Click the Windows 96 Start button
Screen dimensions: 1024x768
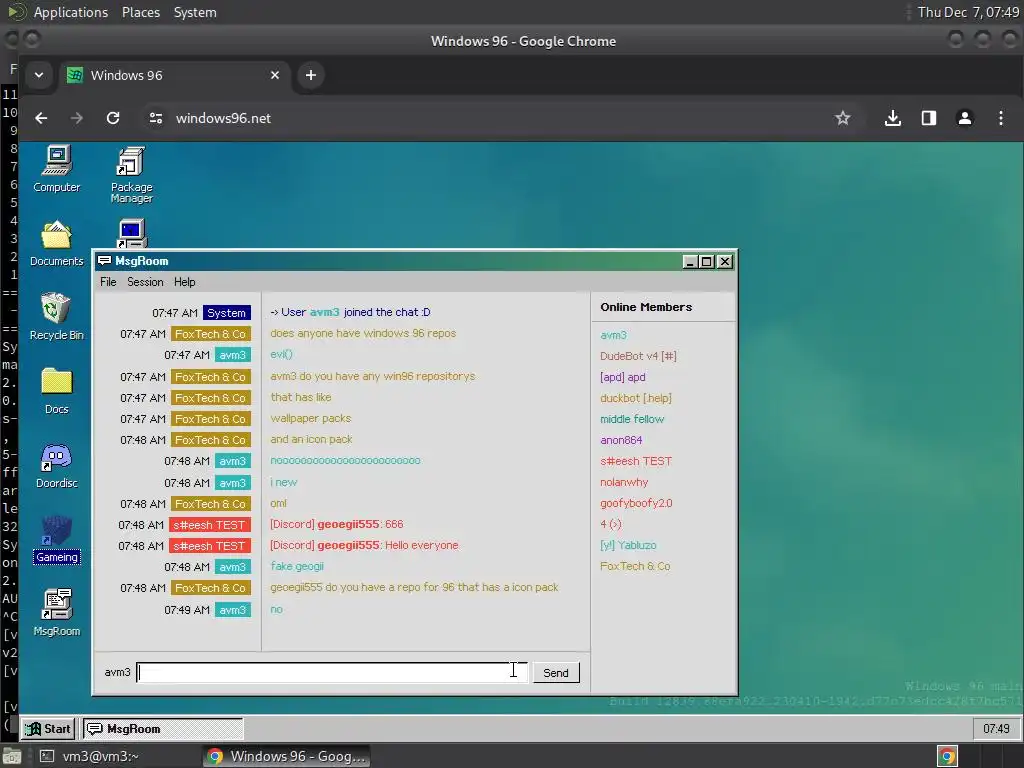(x=48, y=729)
